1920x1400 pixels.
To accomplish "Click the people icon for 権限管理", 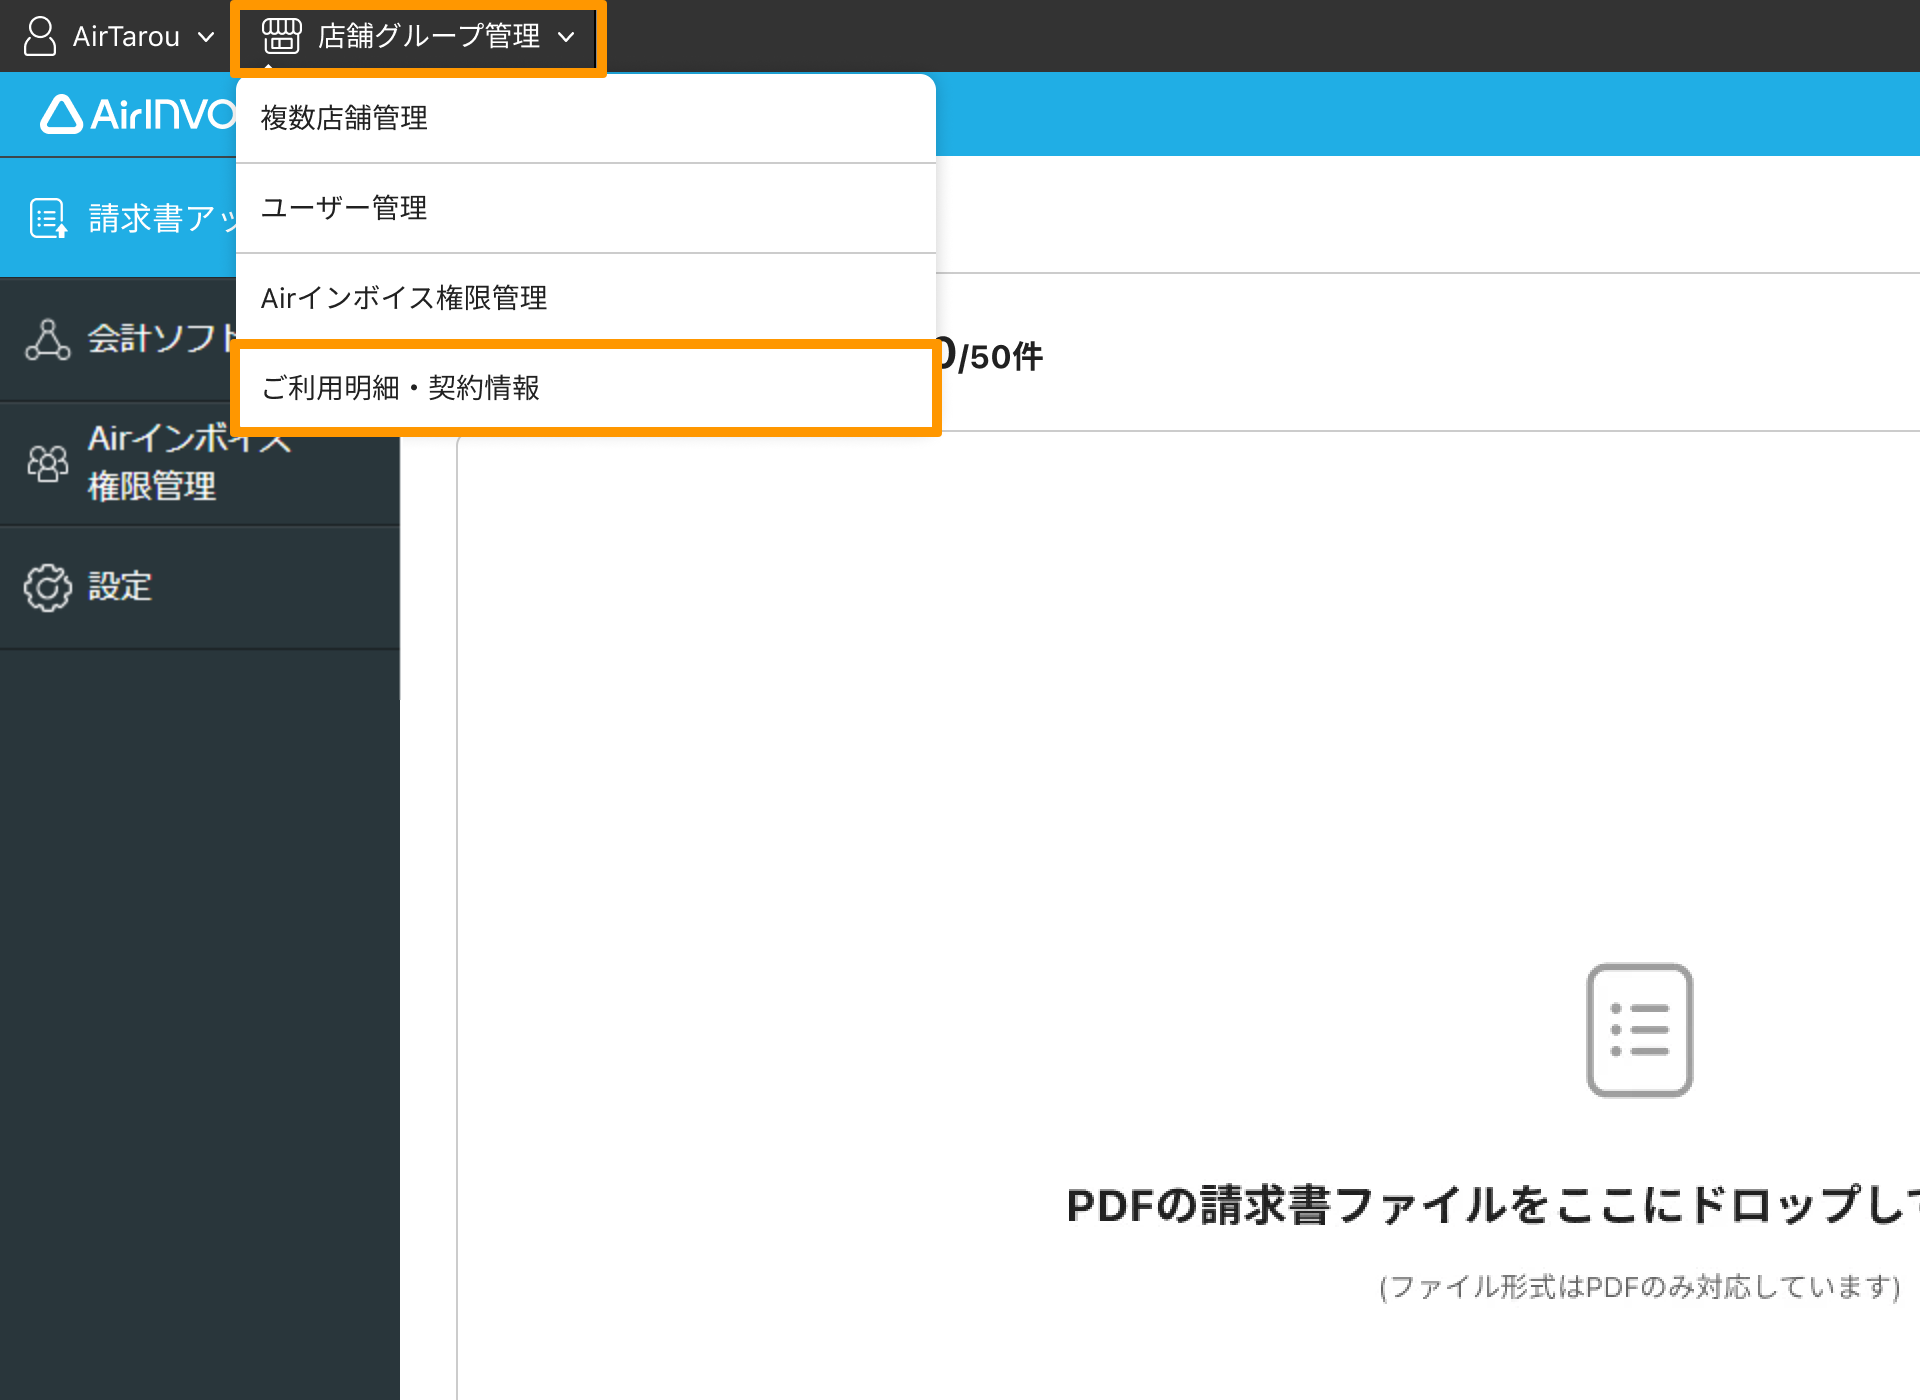I will [x=47, y=463].
